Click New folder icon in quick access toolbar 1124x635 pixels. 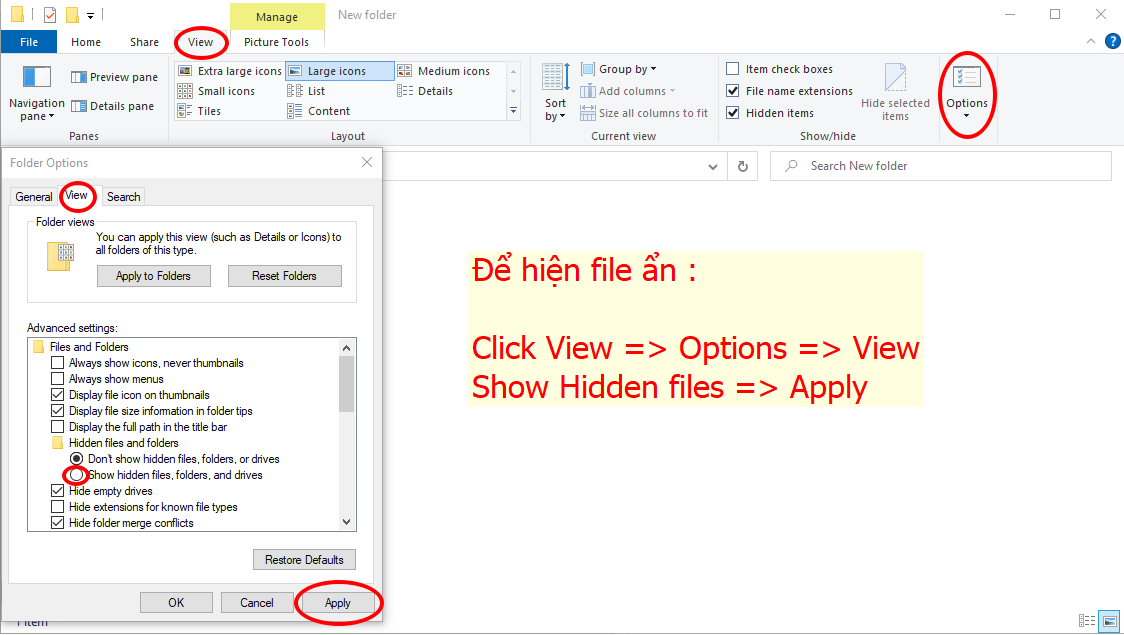click(72, 14)
